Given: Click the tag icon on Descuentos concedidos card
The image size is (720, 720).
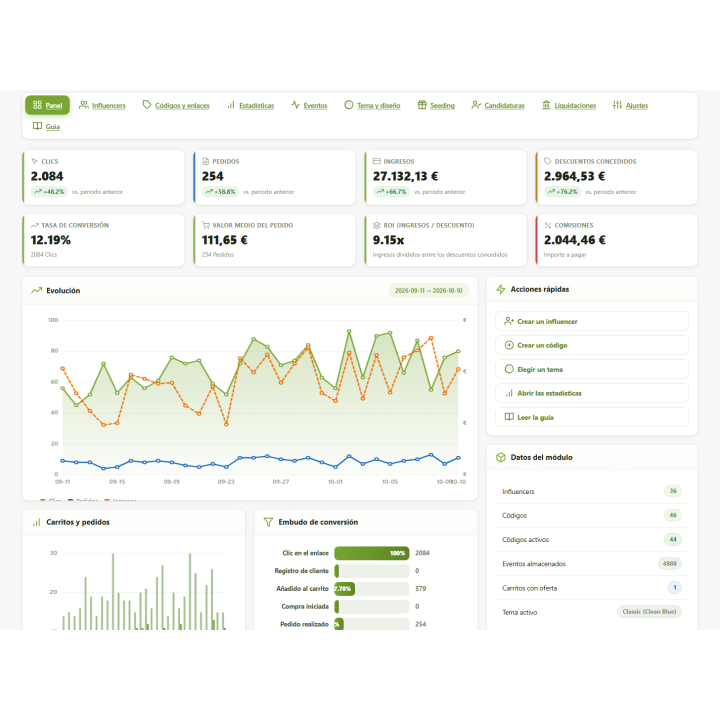Looking at the screenshot, I should pos(547,161).
